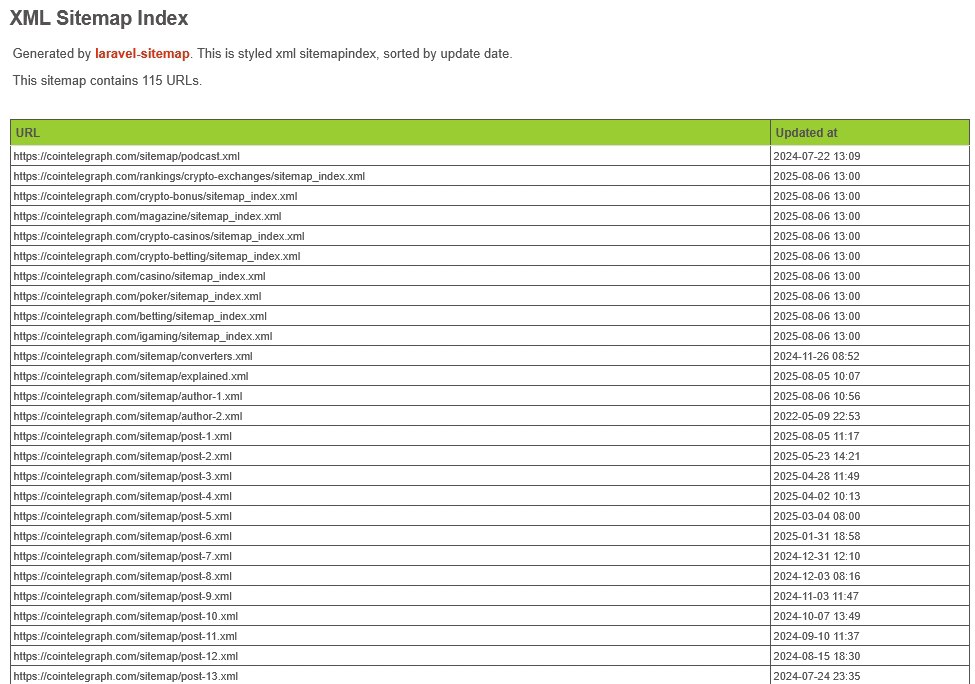Viewport: 975px width, 684px height.
Task: Open the sitemap/post-11.xml link
Action: point(125,635)
